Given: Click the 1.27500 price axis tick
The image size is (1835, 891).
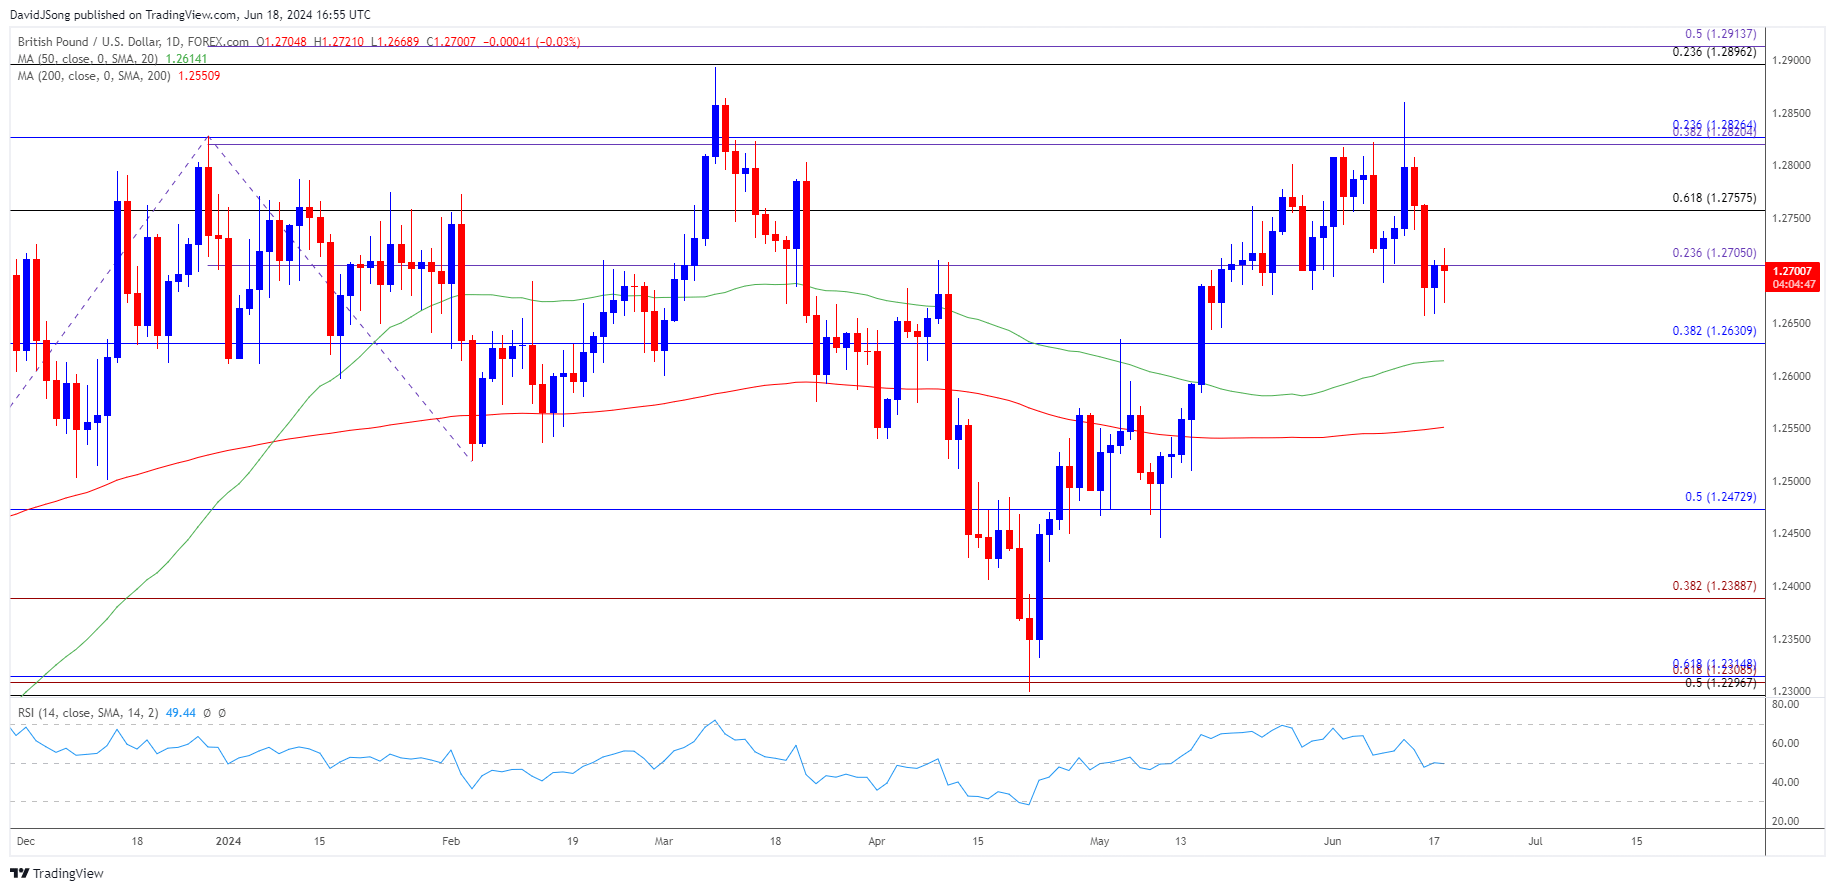Looking at the screenshot, I should coord(1791,218).
